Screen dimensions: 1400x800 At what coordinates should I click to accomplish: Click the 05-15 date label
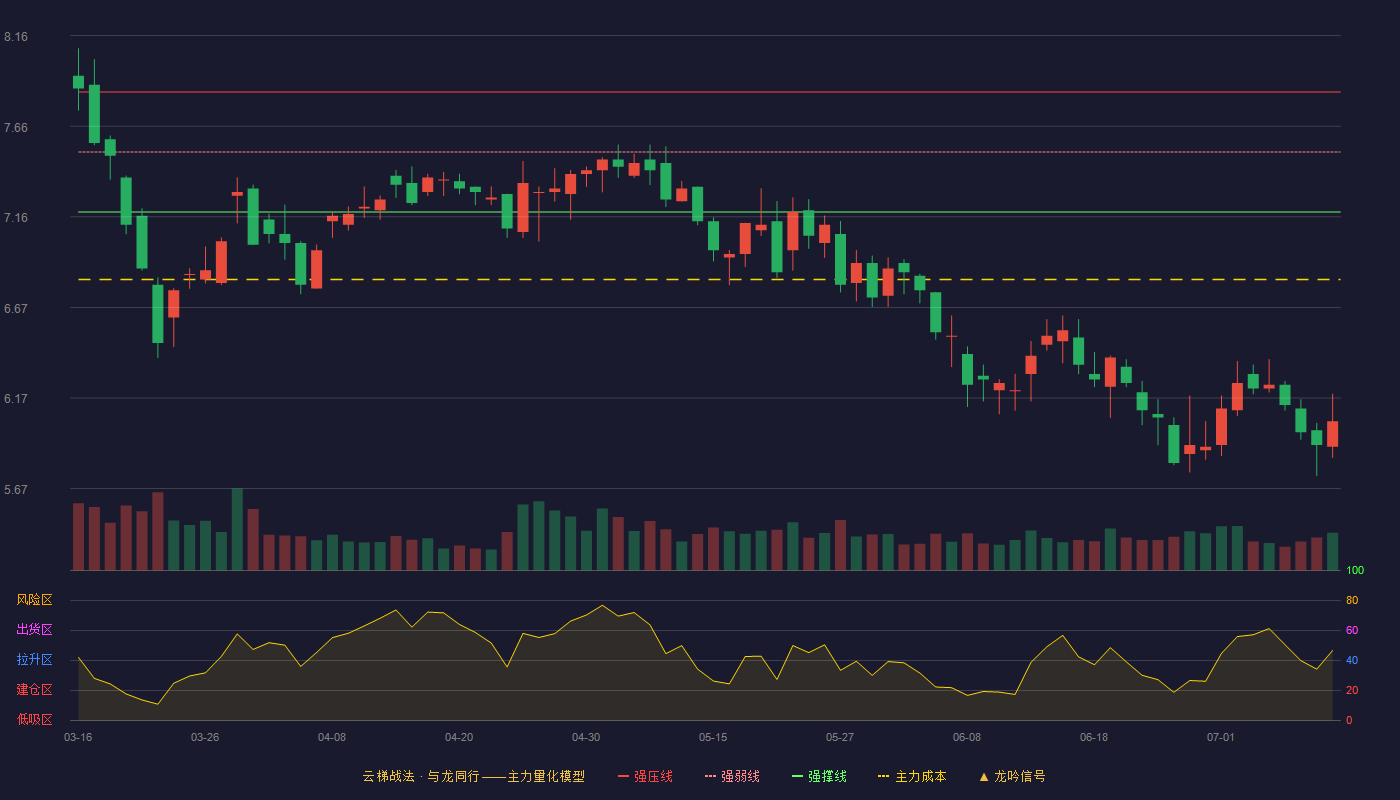click(713, 737)
